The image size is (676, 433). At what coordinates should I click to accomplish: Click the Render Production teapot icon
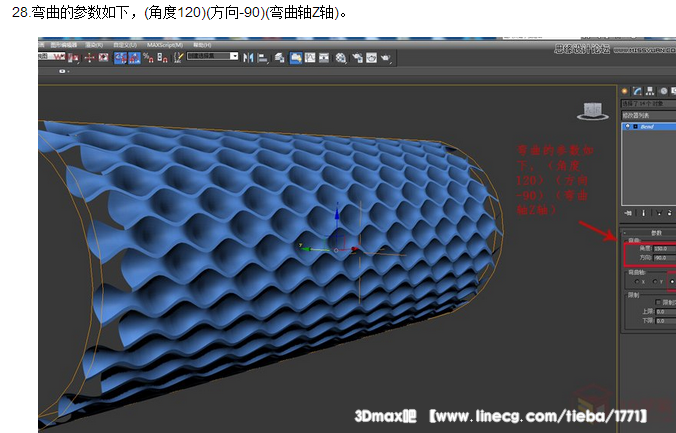coord(386,58)
